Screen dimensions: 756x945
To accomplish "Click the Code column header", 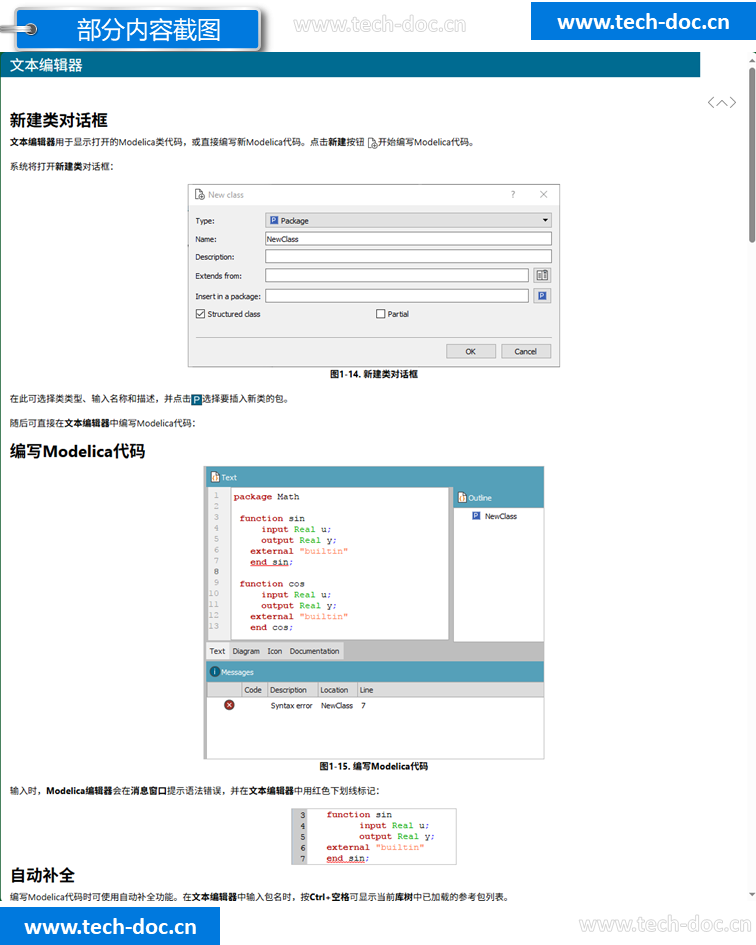I will [253, 689].
